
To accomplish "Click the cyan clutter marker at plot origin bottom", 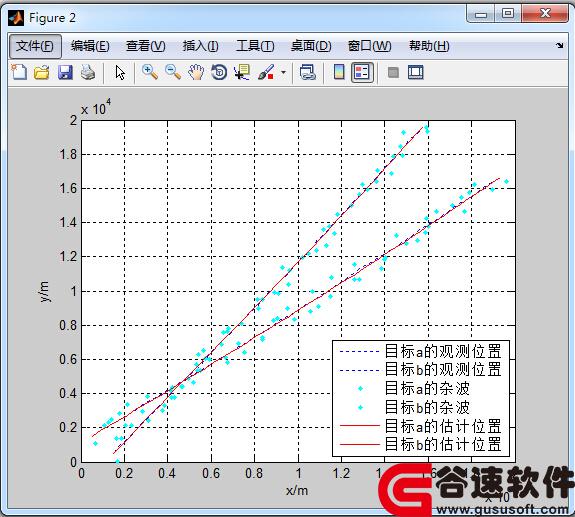I will tap(117, 461).
